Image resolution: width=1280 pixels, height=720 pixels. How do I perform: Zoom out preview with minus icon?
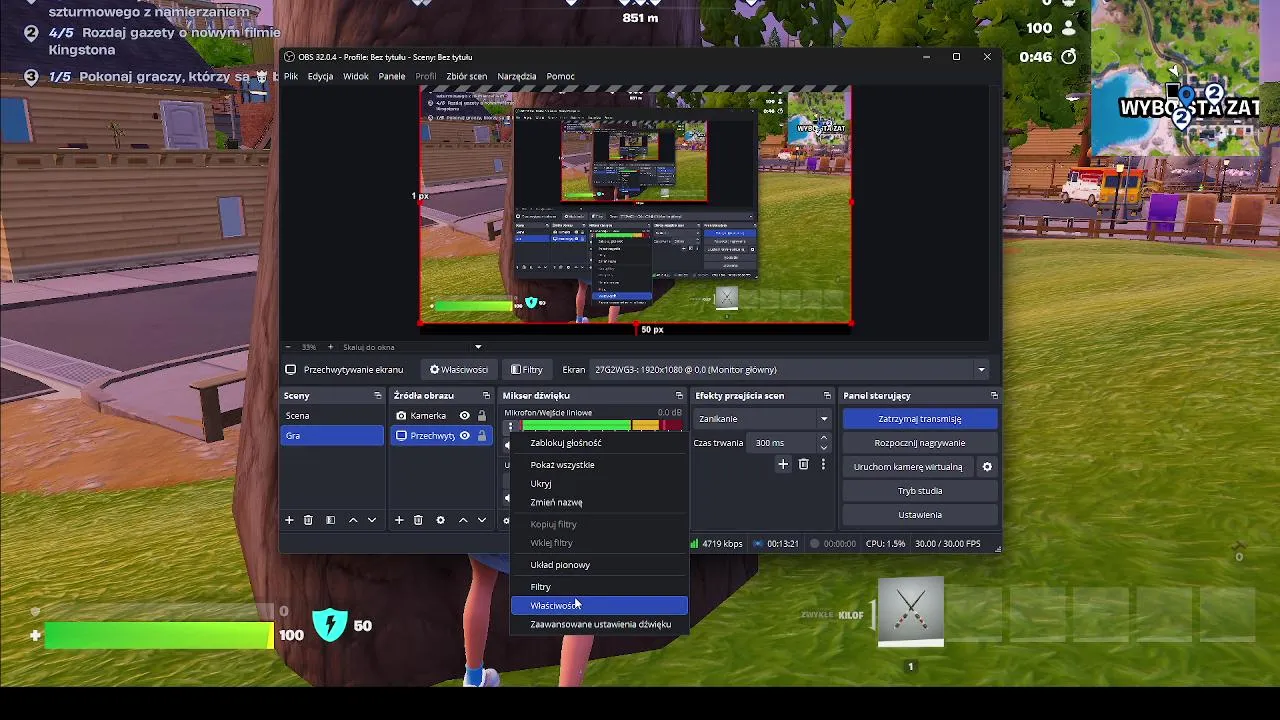point(287,347)
